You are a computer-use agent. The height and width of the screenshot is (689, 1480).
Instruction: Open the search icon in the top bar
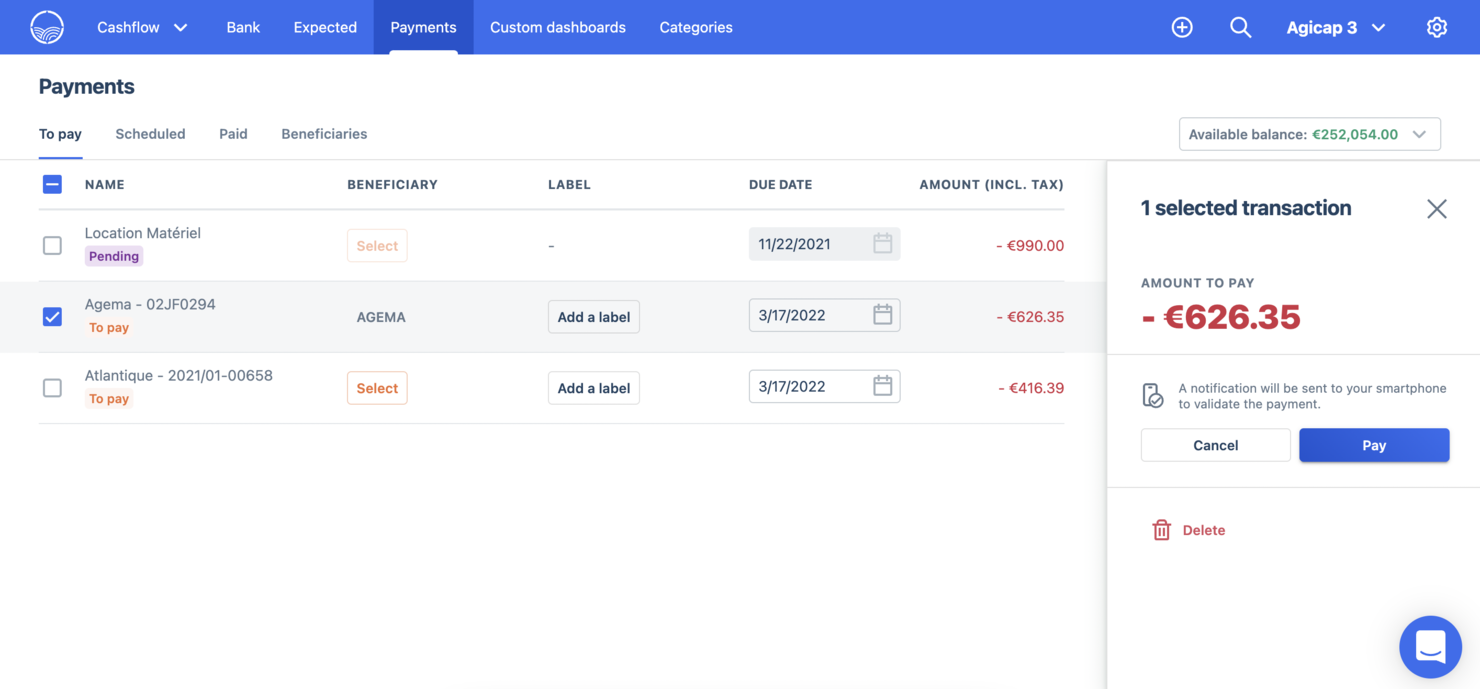pyautogui.click(x=1240, y=27)
